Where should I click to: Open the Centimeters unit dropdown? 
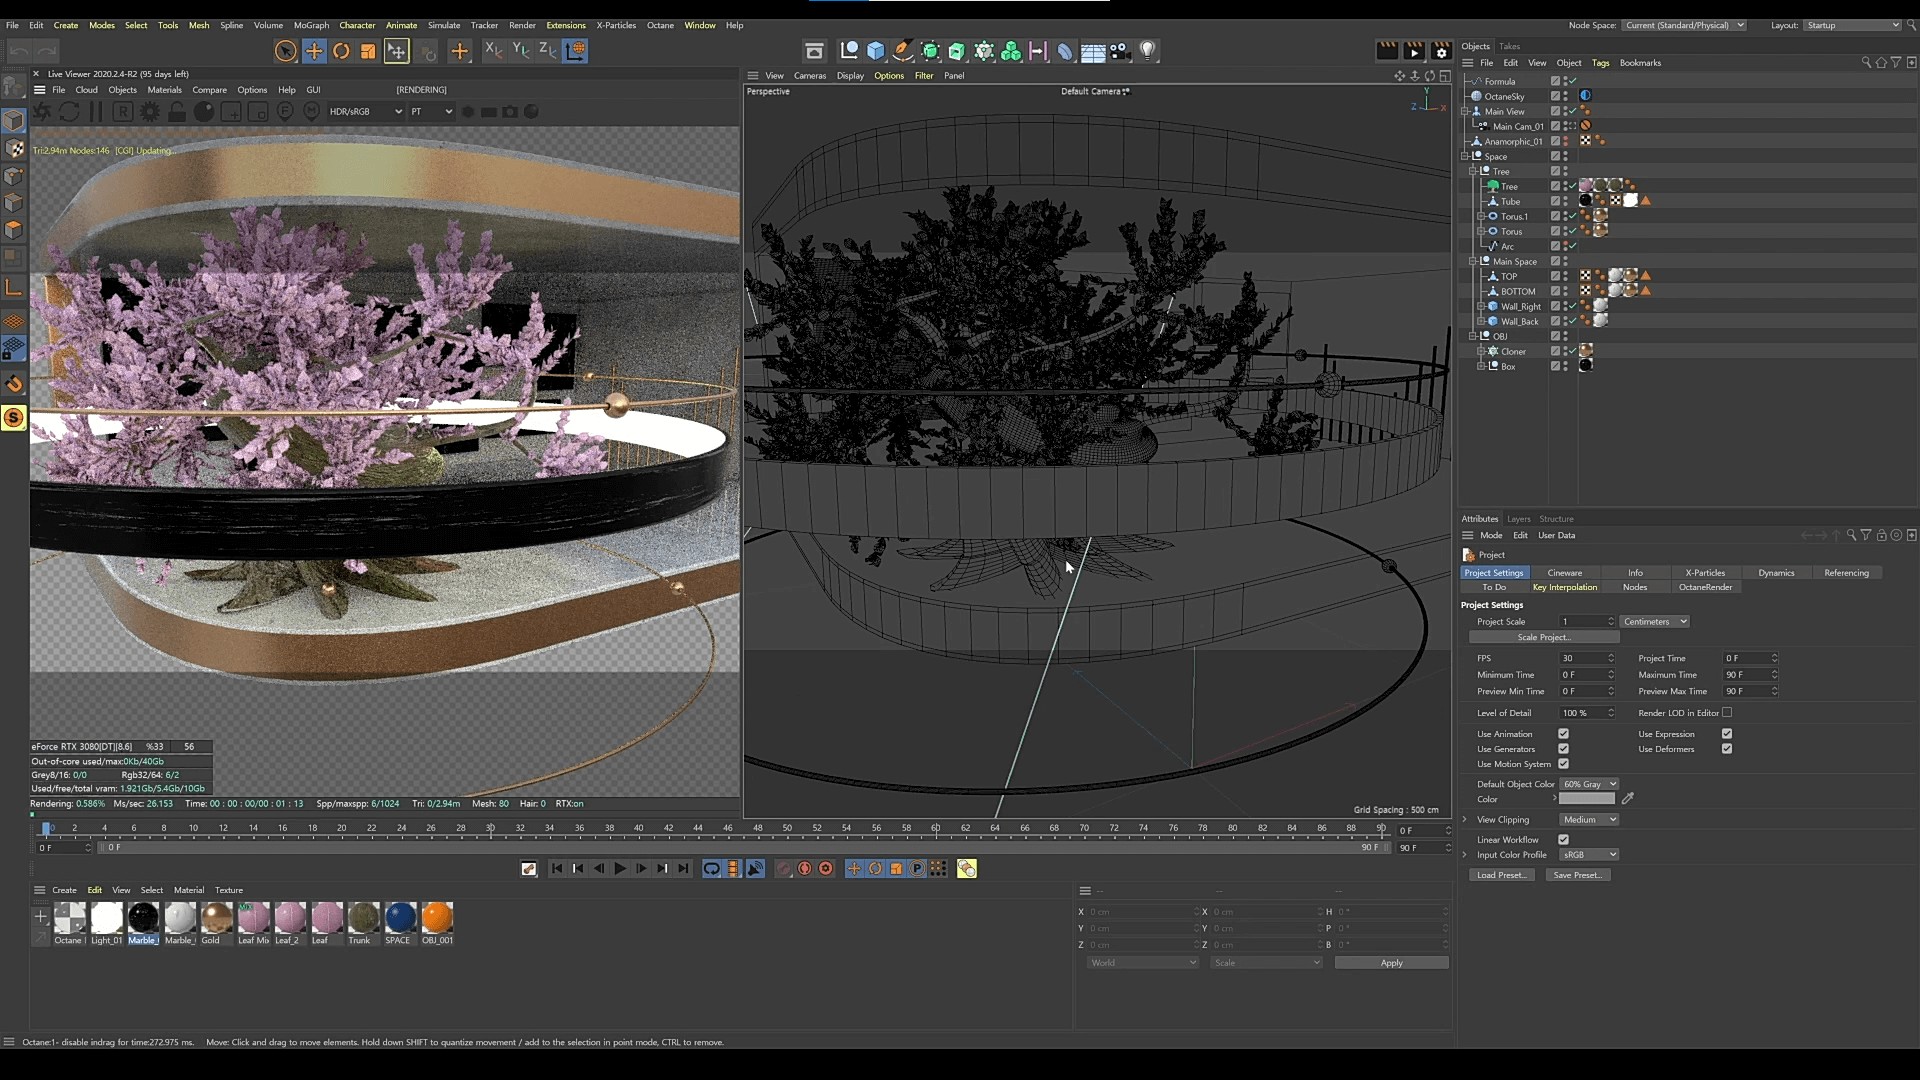(1654, 622)
